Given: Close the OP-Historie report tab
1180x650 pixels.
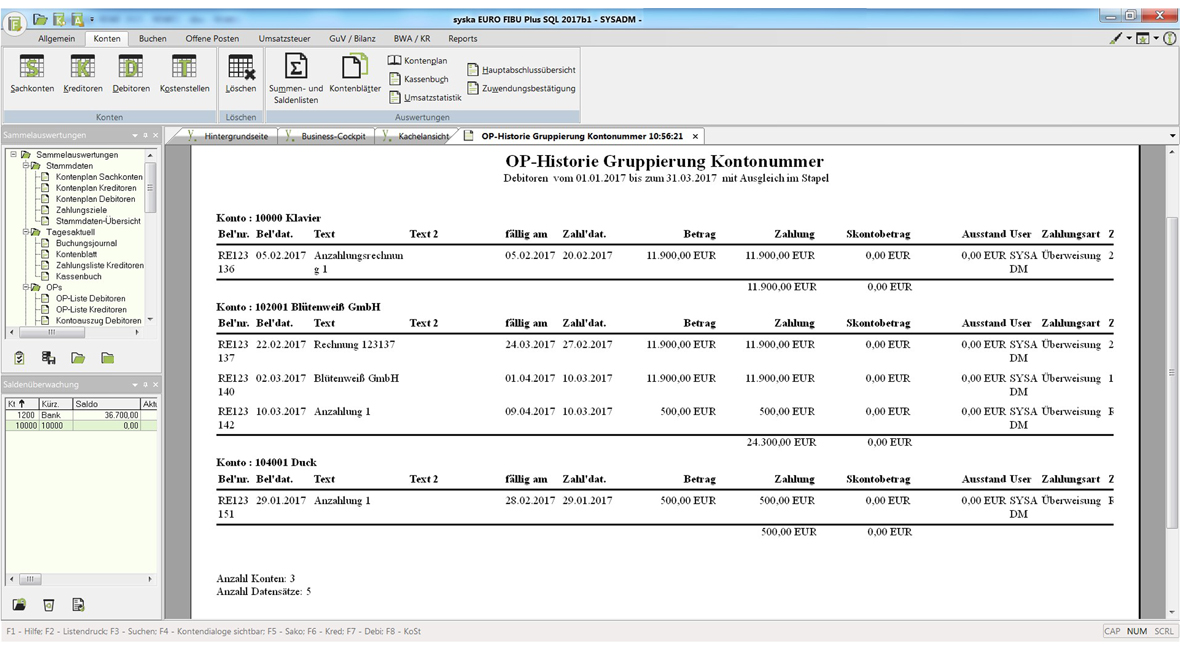Looking at the screenshot, I should point(695,136).
